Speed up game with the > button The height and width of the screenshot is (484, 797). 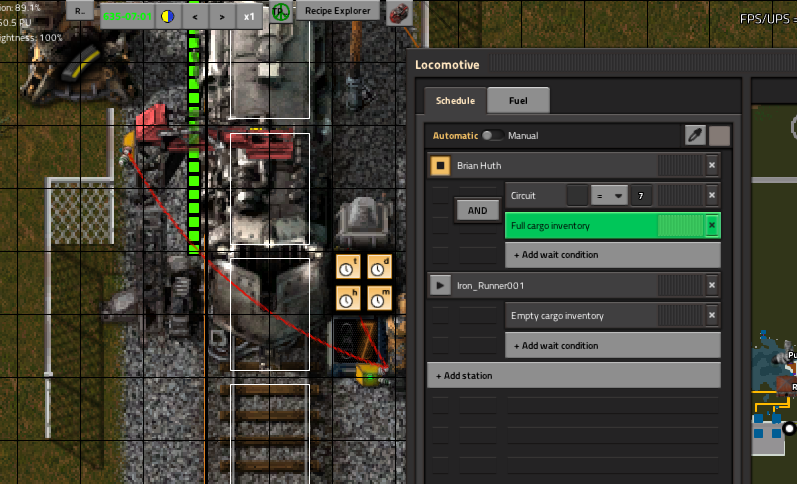click(x=222, y=16)
